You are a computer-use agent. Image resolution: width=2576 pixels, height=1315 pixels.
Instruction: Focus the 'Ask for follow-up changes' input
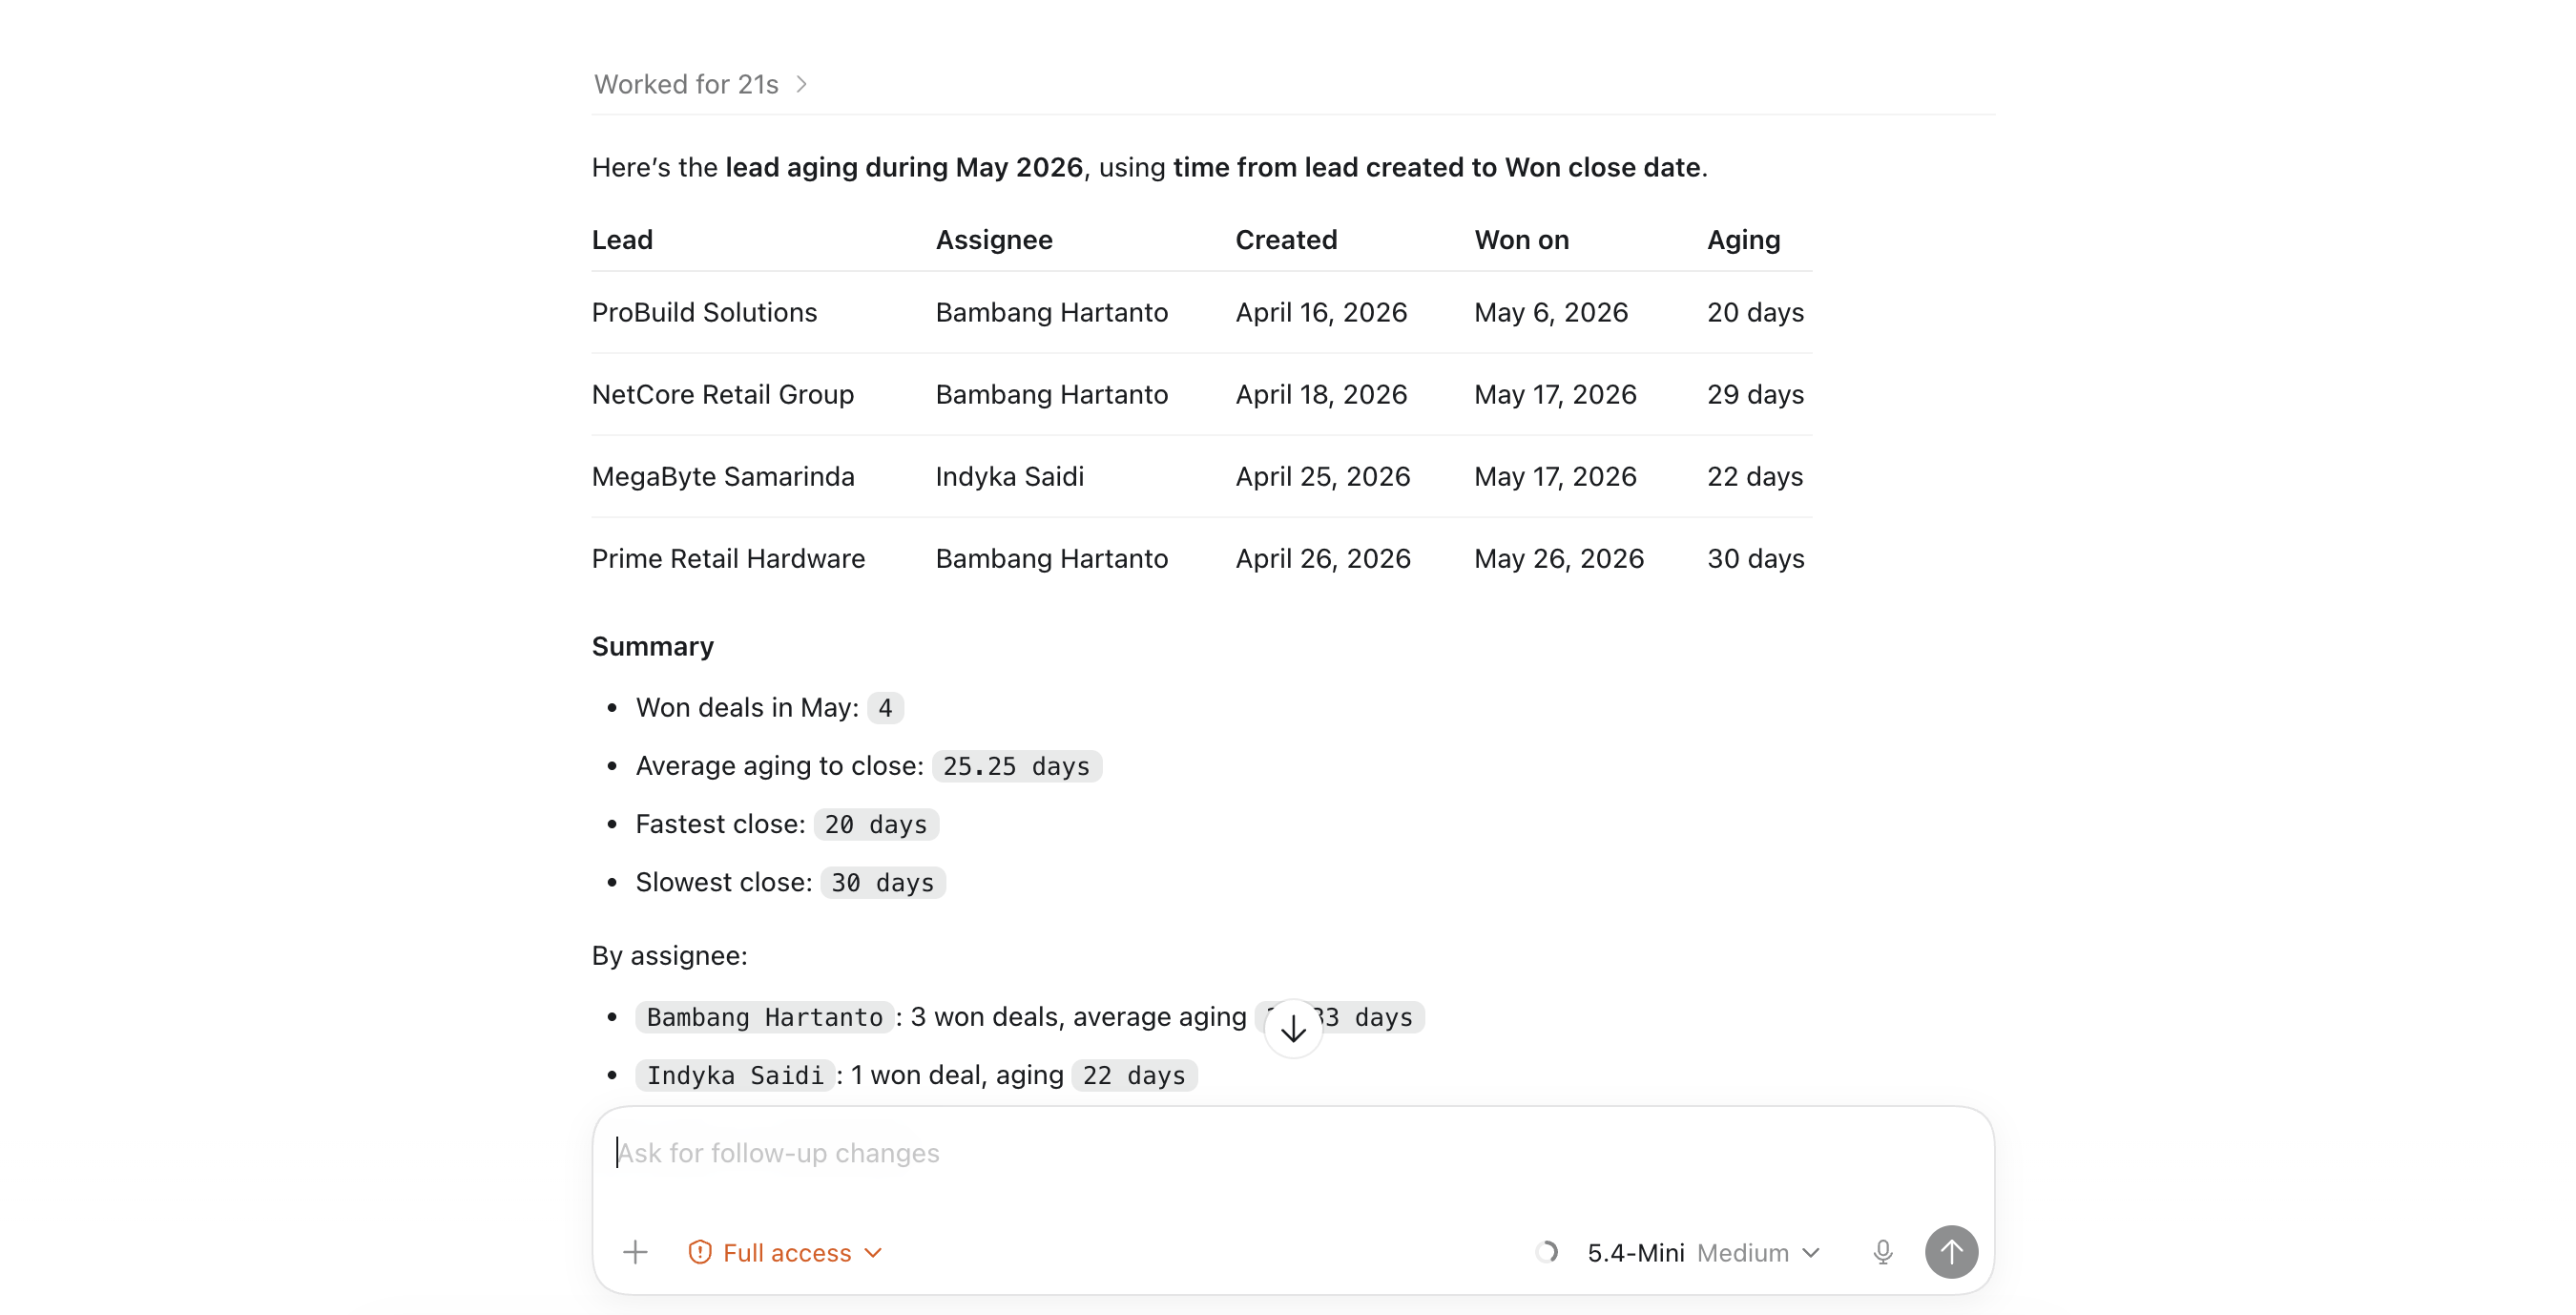1293,1153
